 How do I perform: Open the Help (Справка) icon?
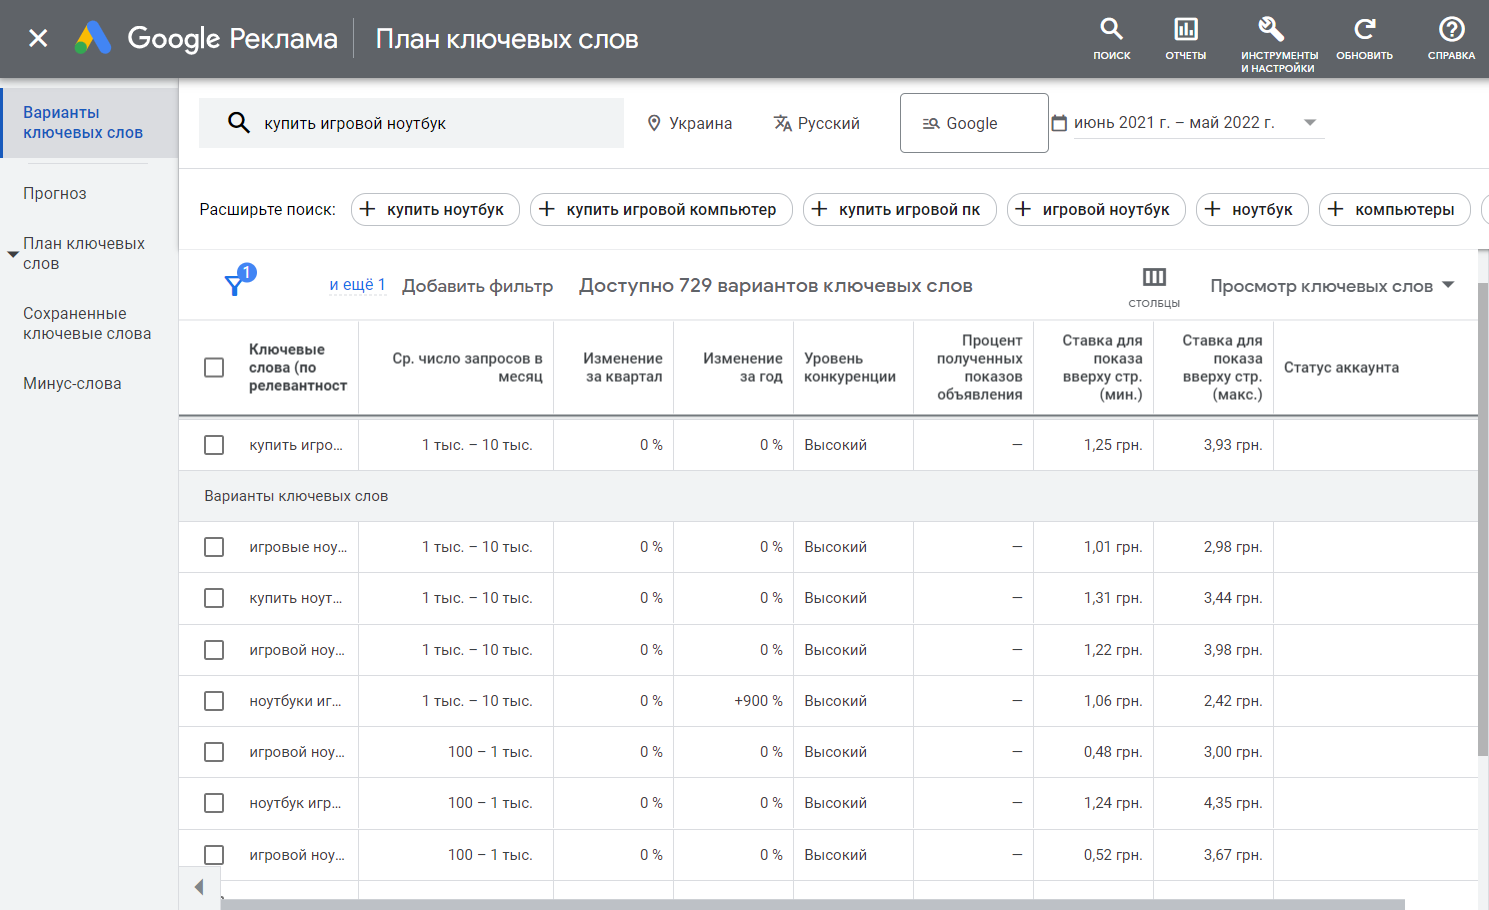coord(1451,30)
